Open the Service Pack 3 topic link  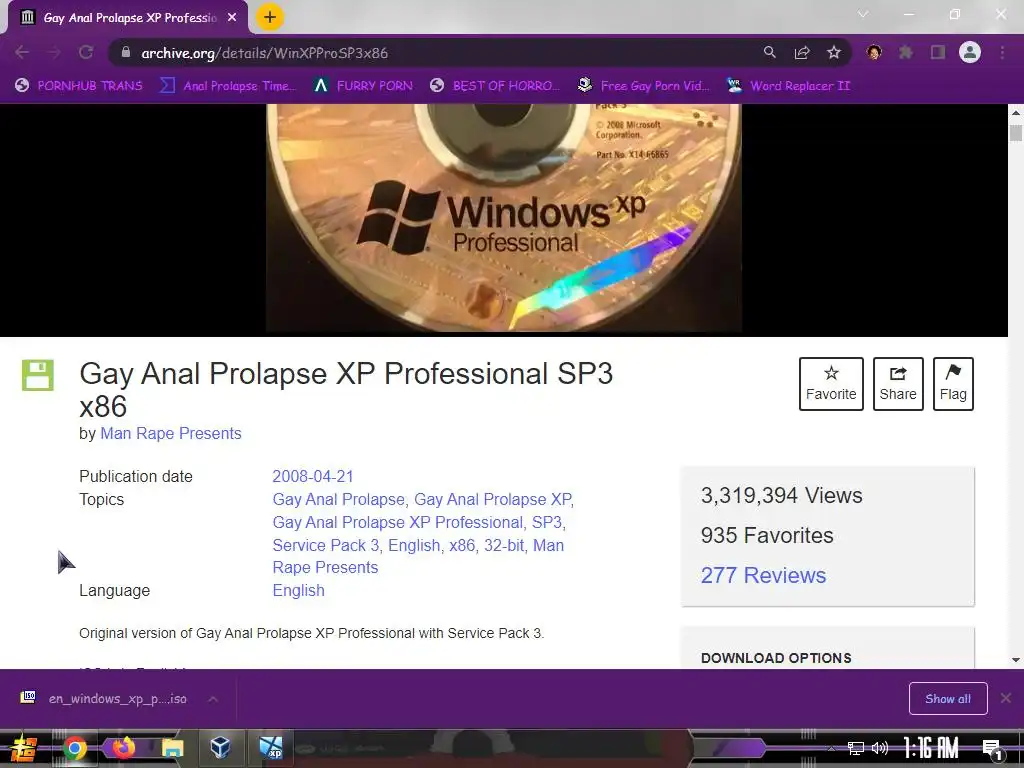[x=326, y=545]
